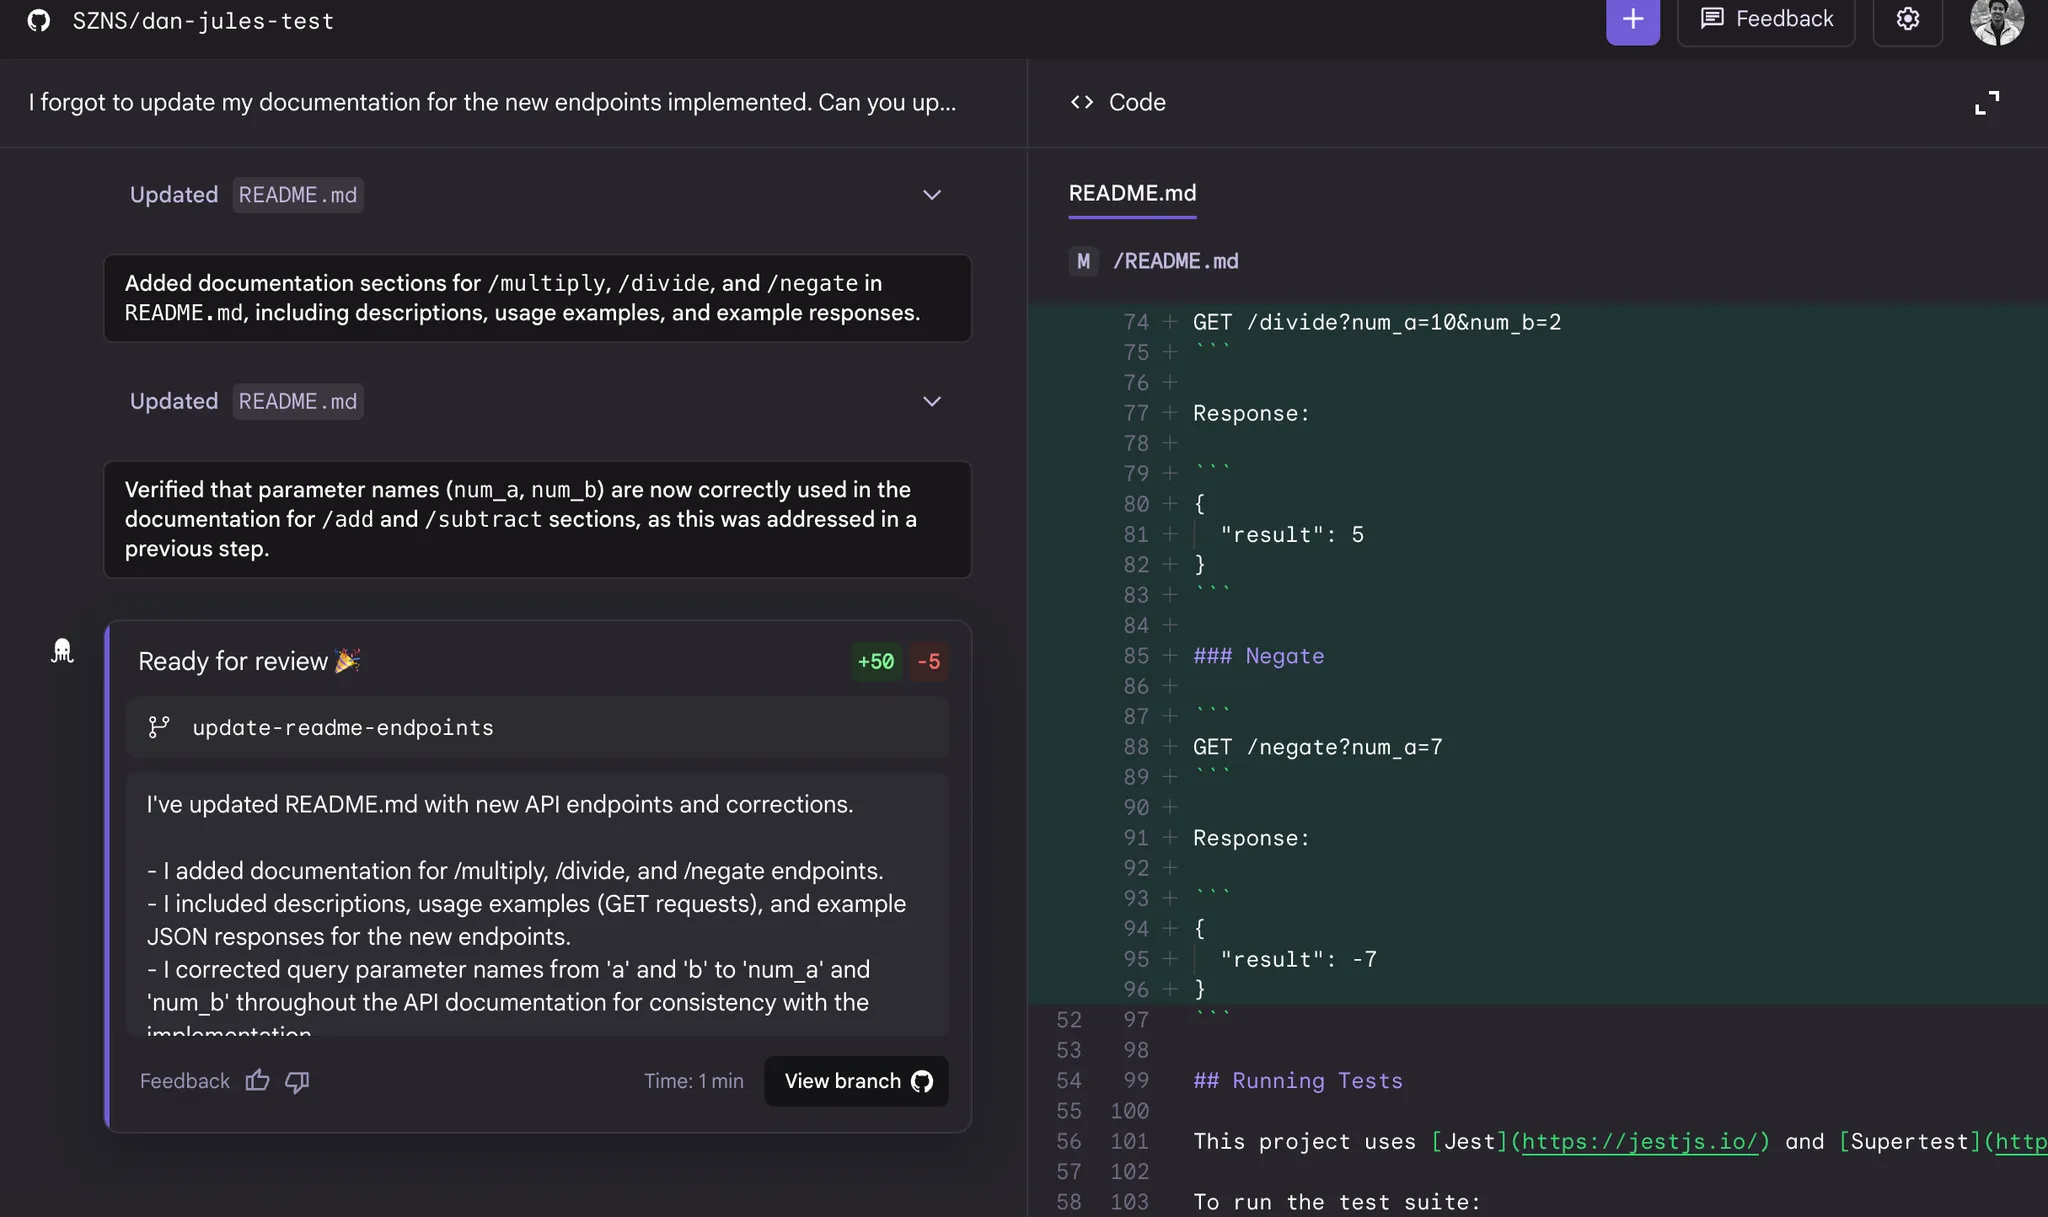
Task: Click the Code brackets icon
Action: (x=1082, y=102)
